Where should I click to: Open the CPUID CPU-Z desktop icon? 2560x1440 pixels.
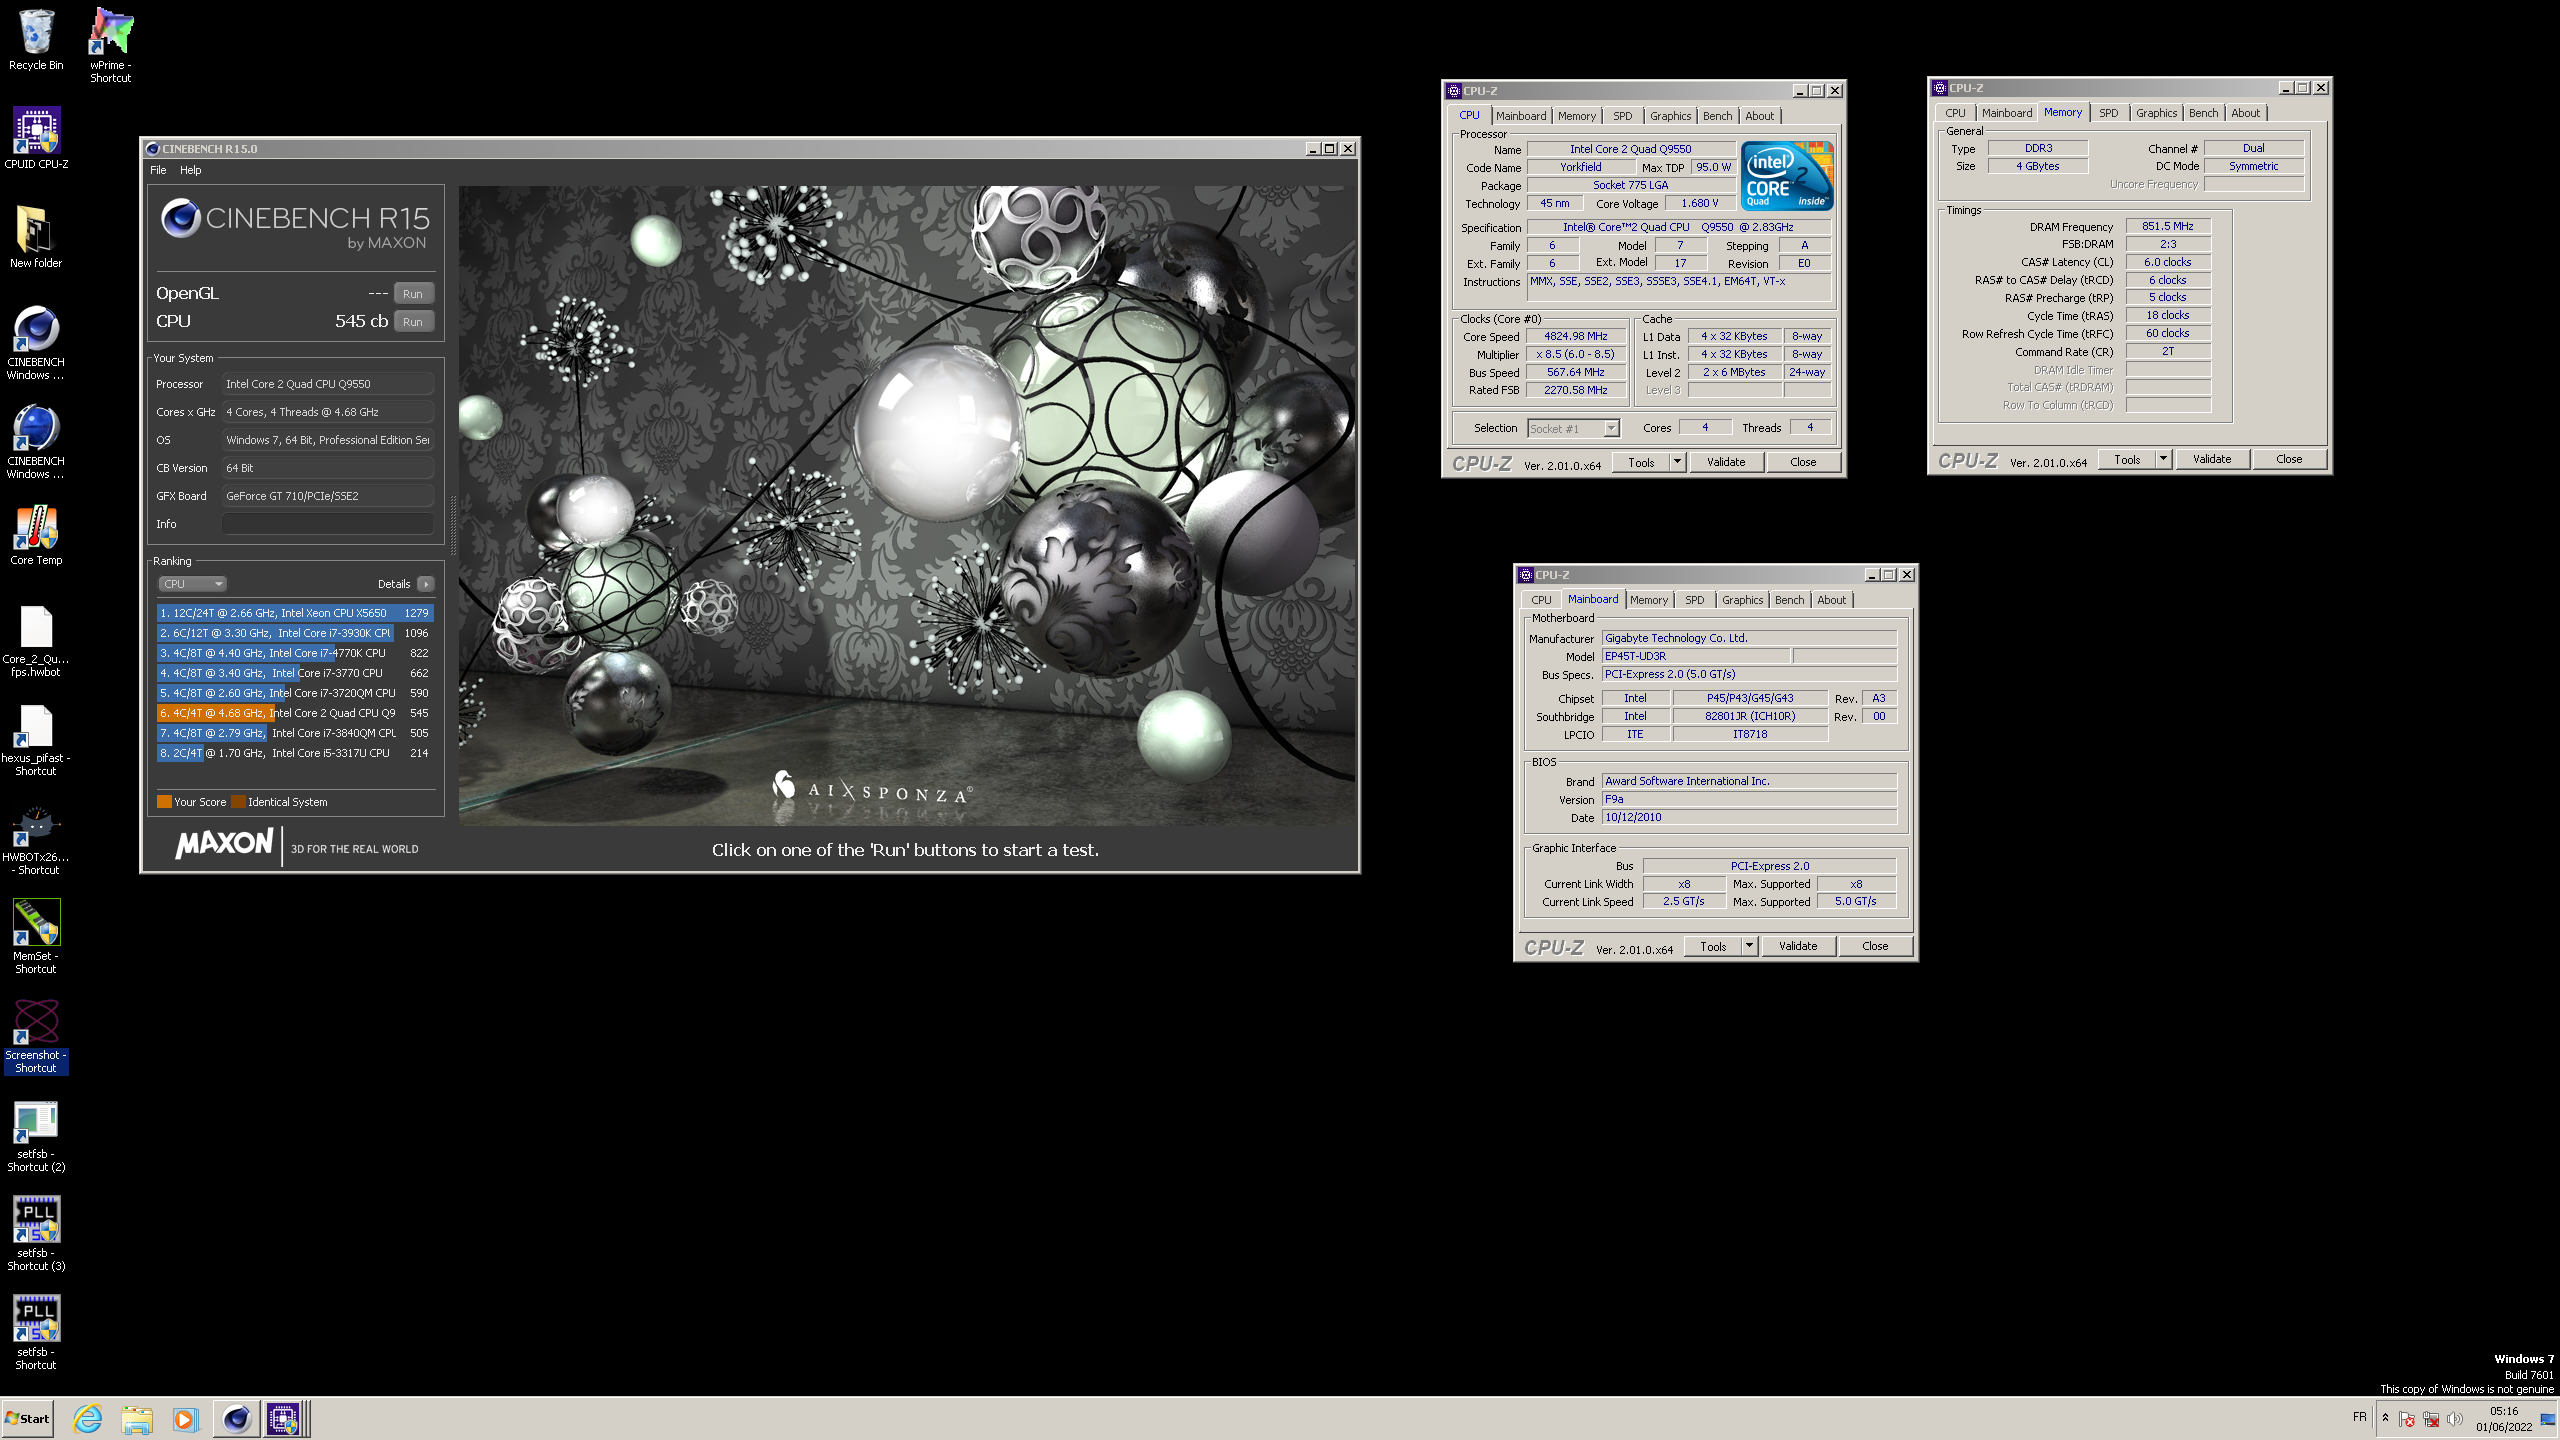pos(36,138)
